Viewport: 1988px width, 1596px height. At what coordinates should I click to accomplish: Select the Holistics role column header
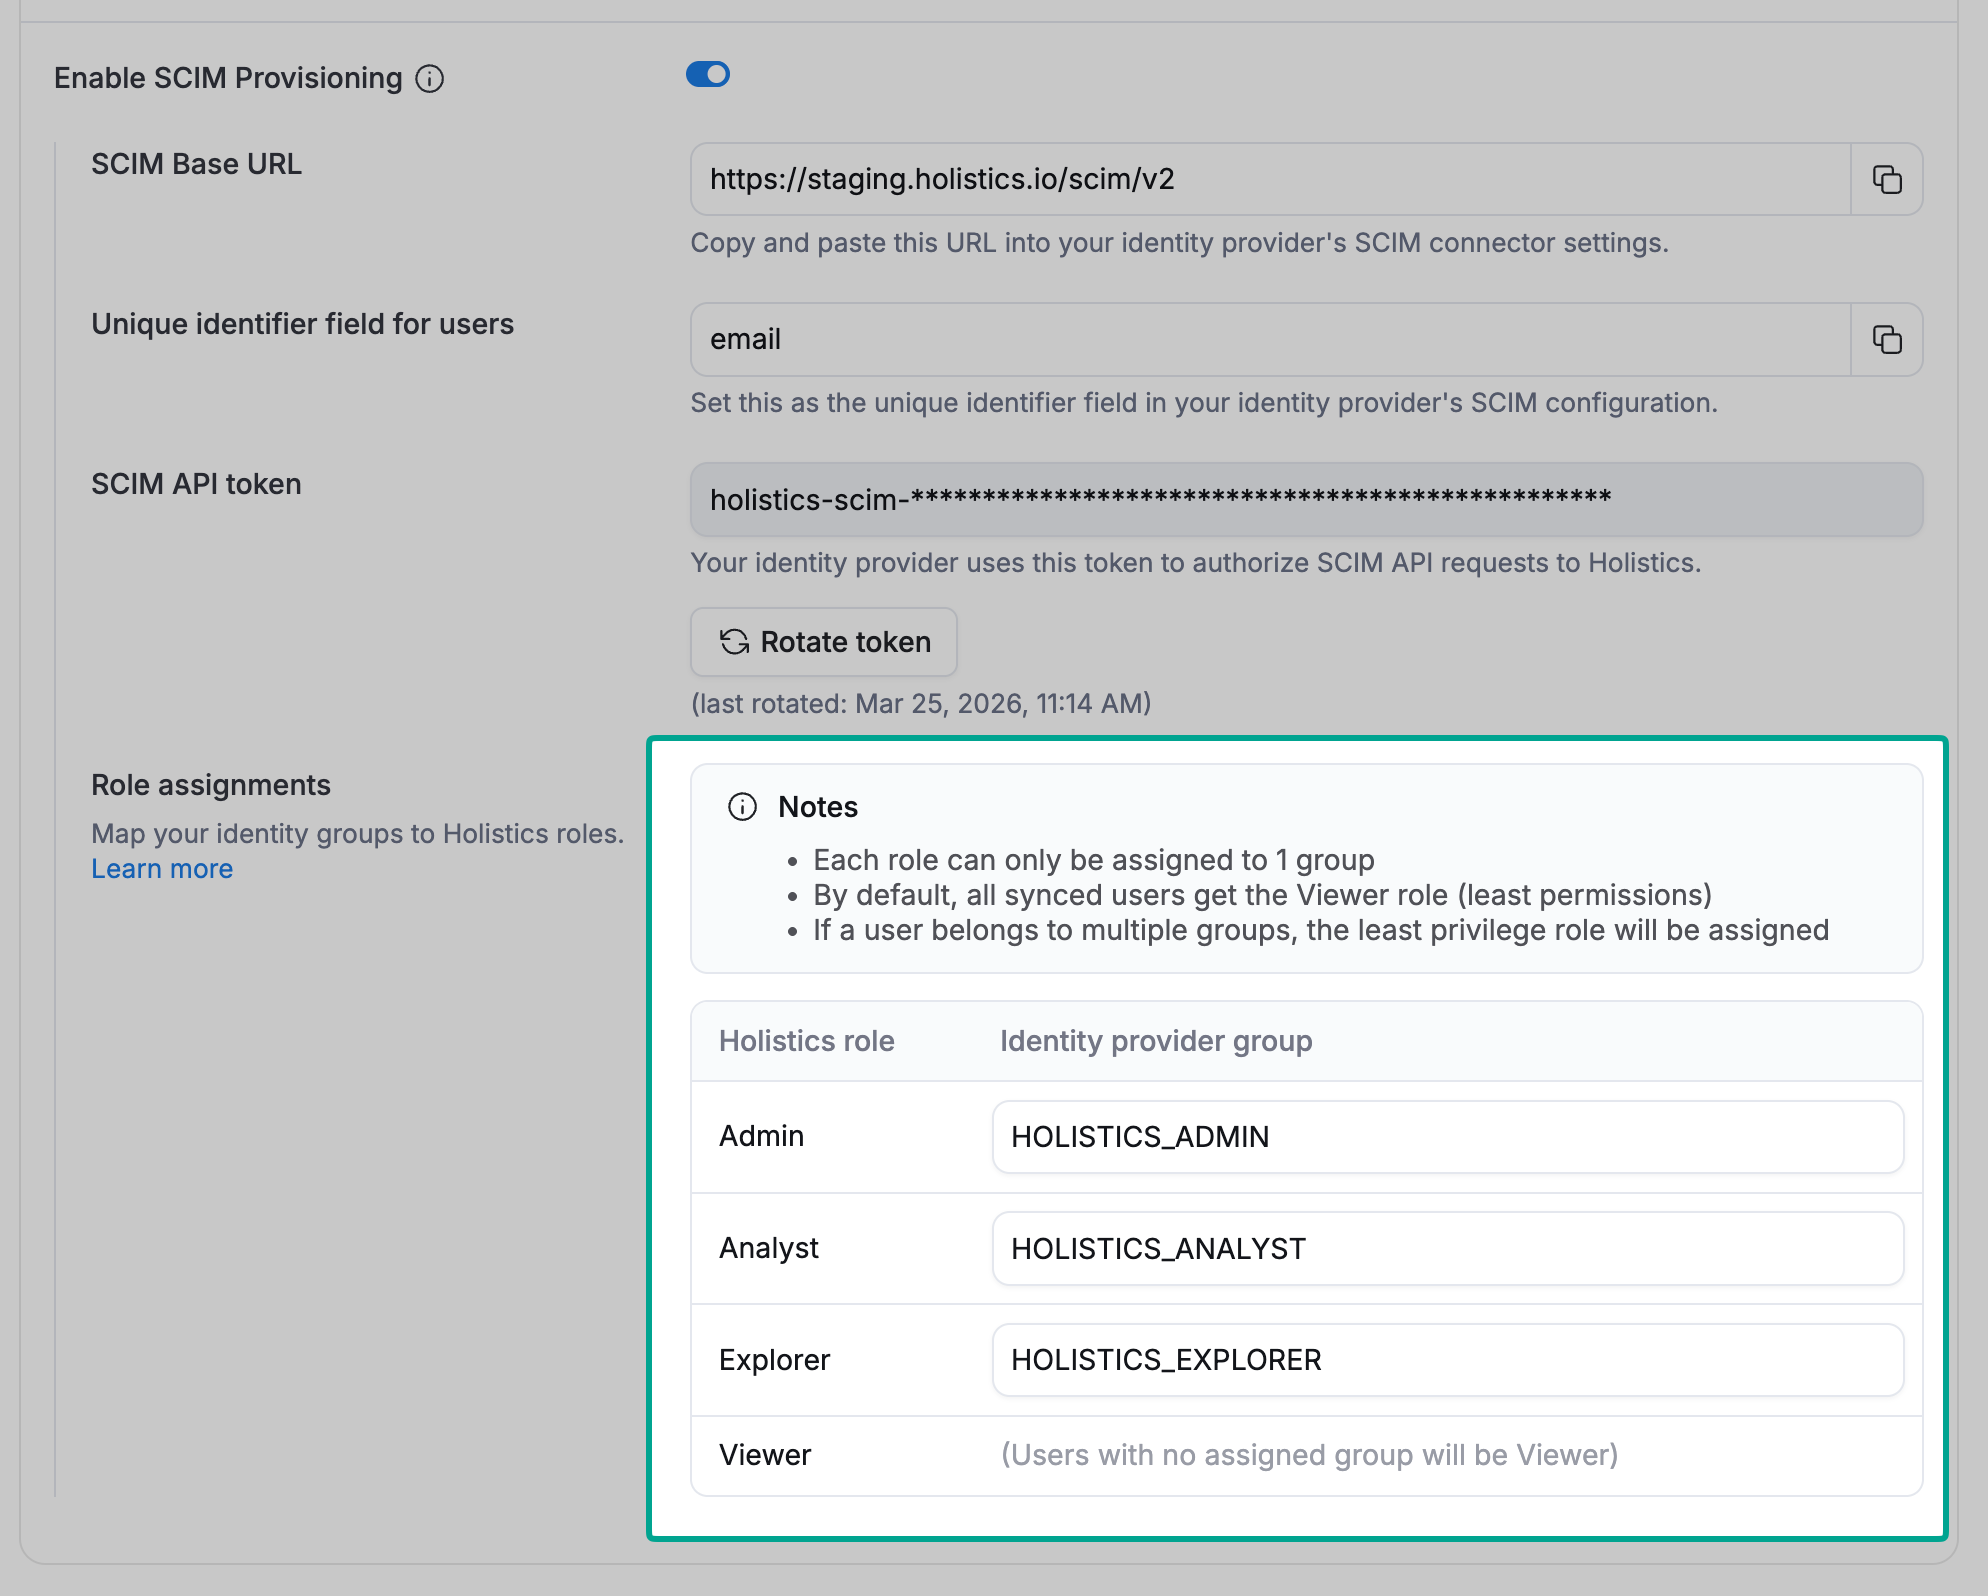[x=806, y=1041]
